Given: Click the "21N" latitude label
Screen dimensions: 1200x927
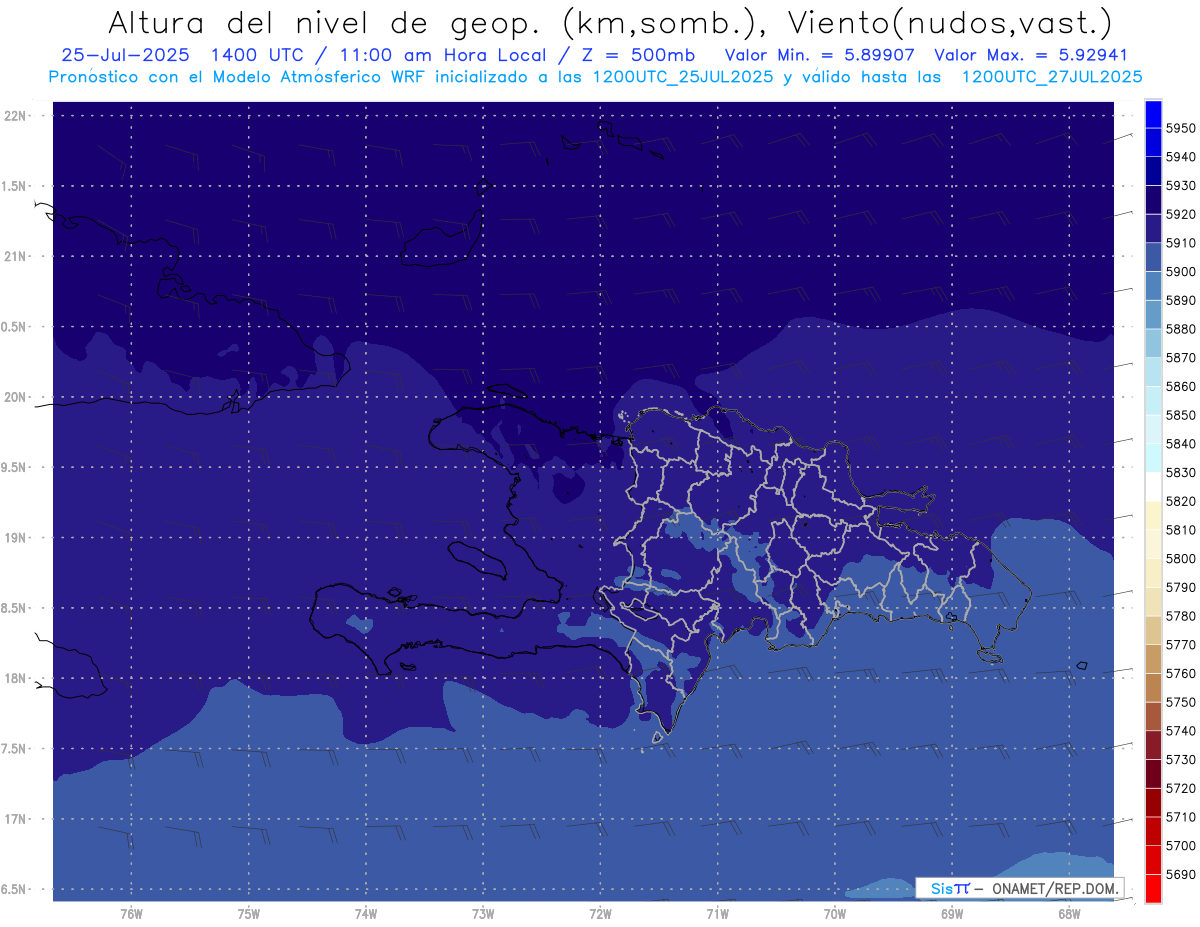Looking at the screenshot, I should [17, 257].
